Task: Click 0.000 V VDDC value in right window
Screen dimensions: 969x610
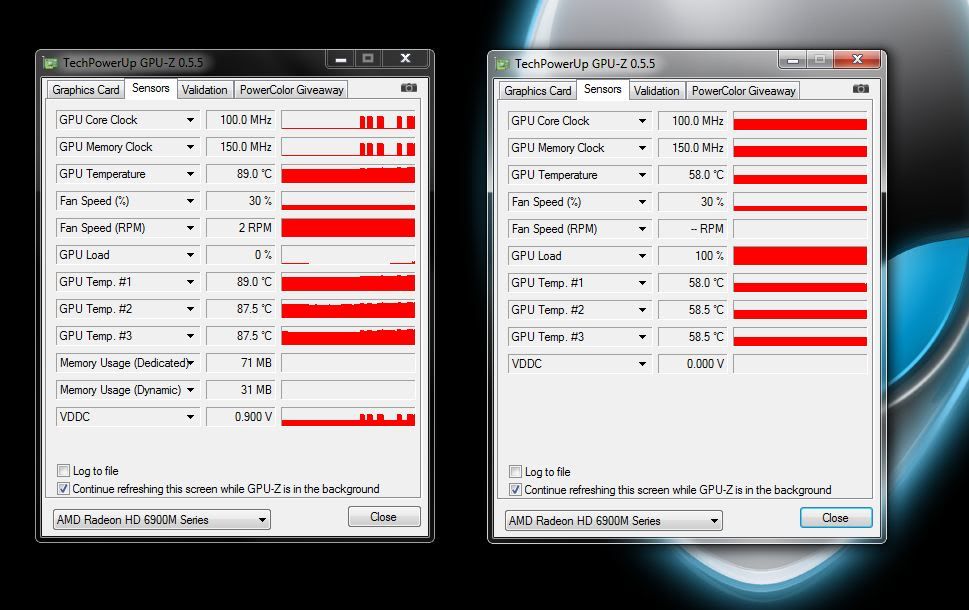Action: coord(692,364)
